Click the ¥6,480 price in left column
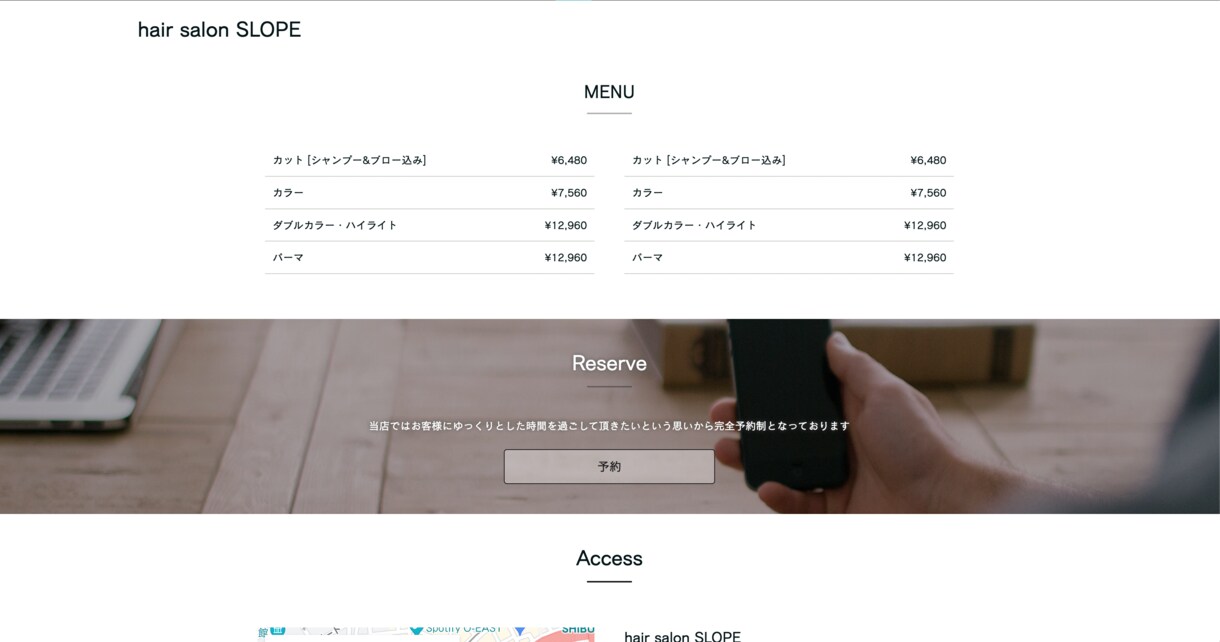Screen dimensions: 1220x642 [569, 160]
